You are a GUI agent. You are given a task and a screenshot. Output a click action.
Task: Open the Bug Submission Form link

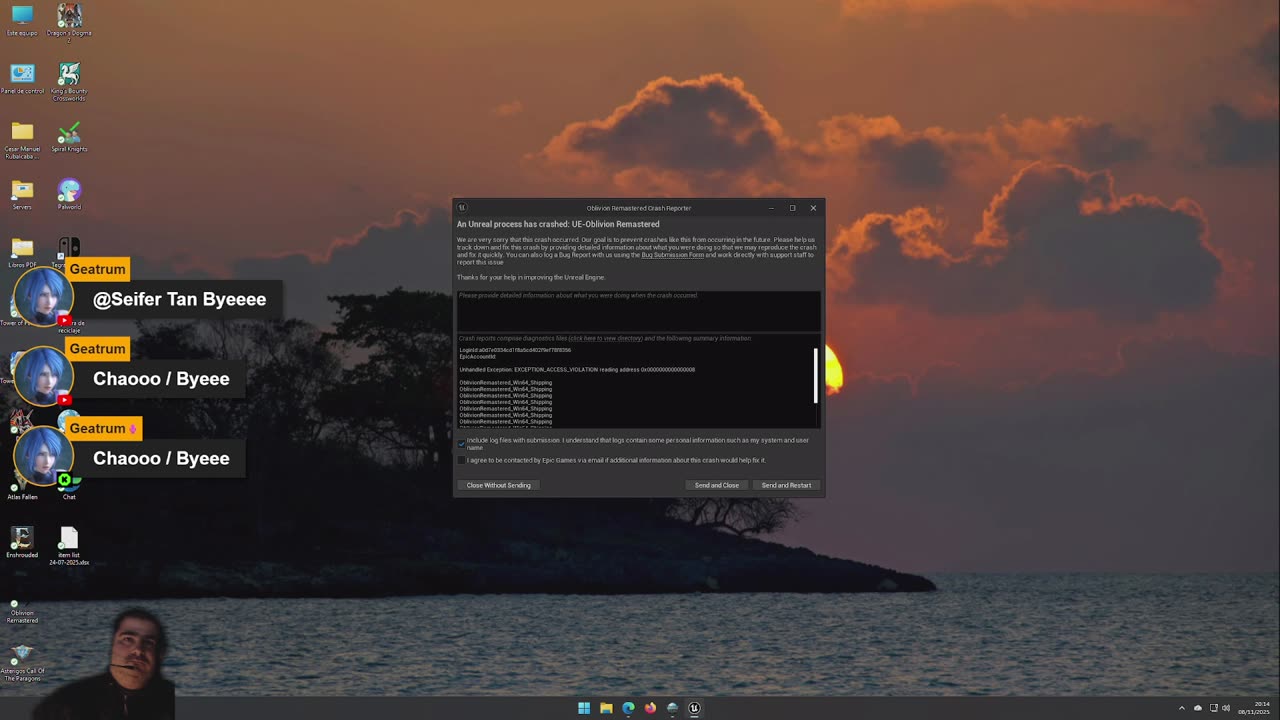click(673, 255)
